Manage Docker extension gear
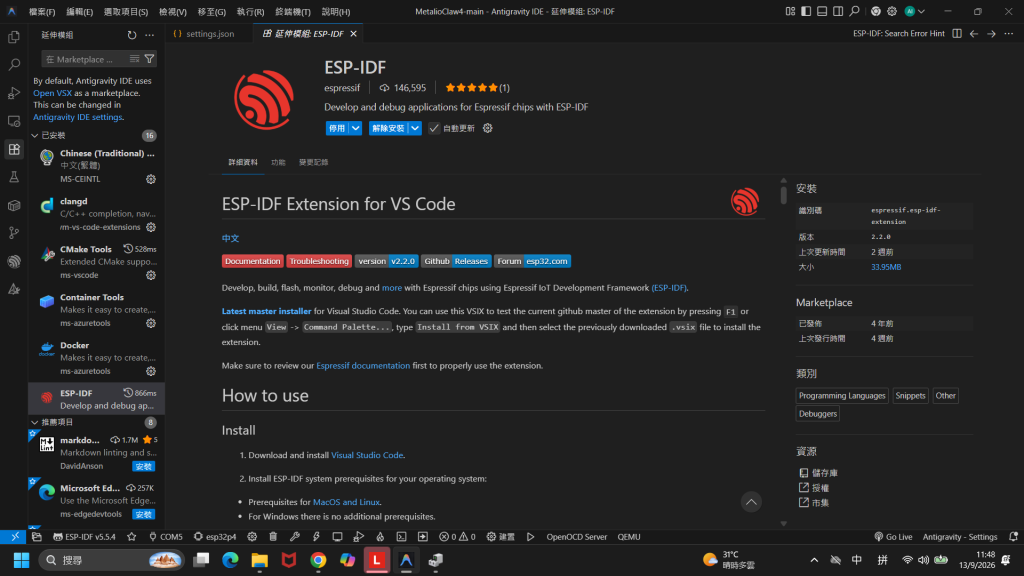 (x=151, y=371)
